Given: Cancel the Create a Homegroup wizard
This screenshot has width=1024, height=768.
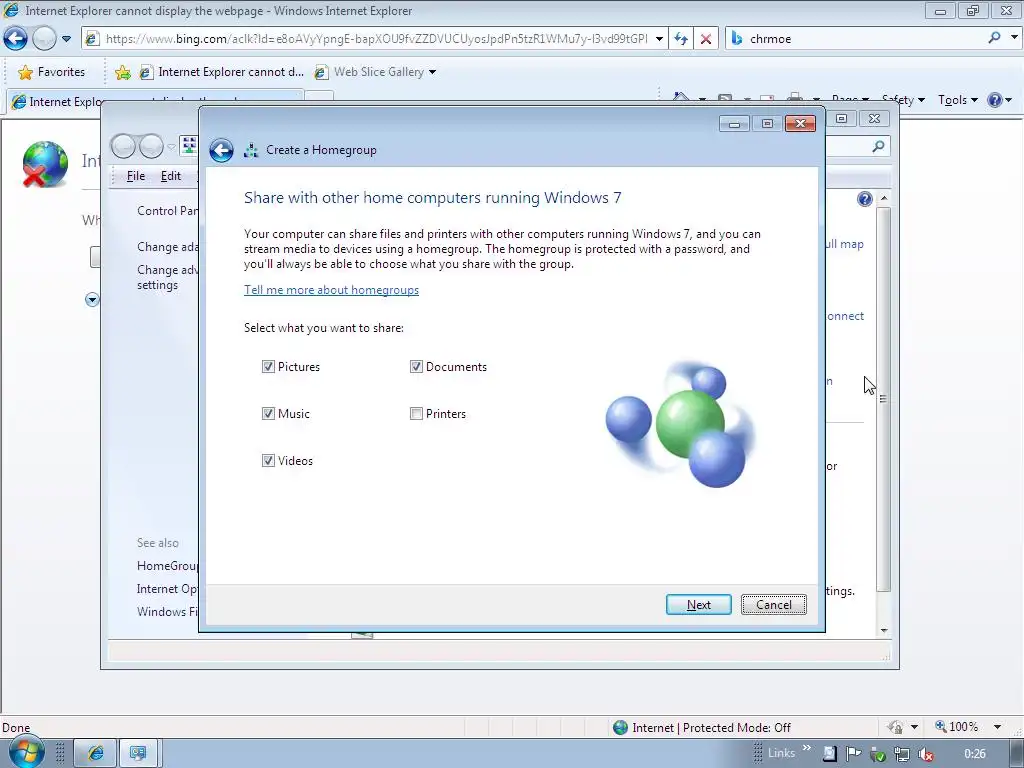Looking at the screenshot, I should 773,605.
